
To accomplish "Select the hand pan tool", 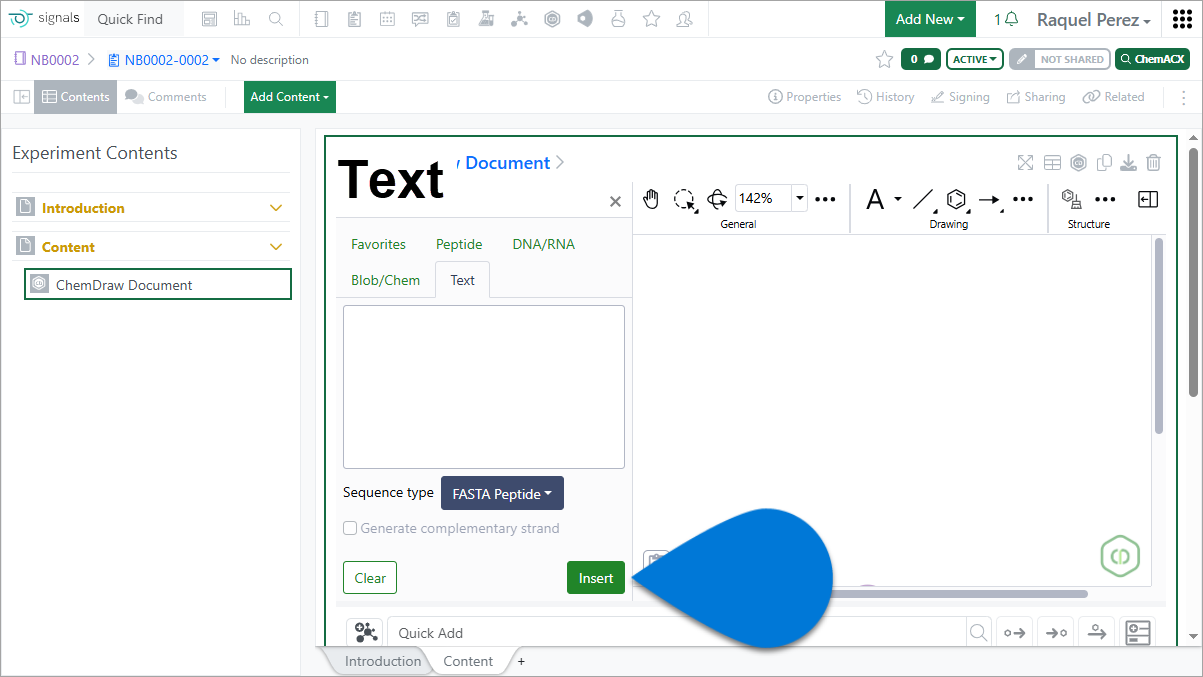I will [651, 199].
